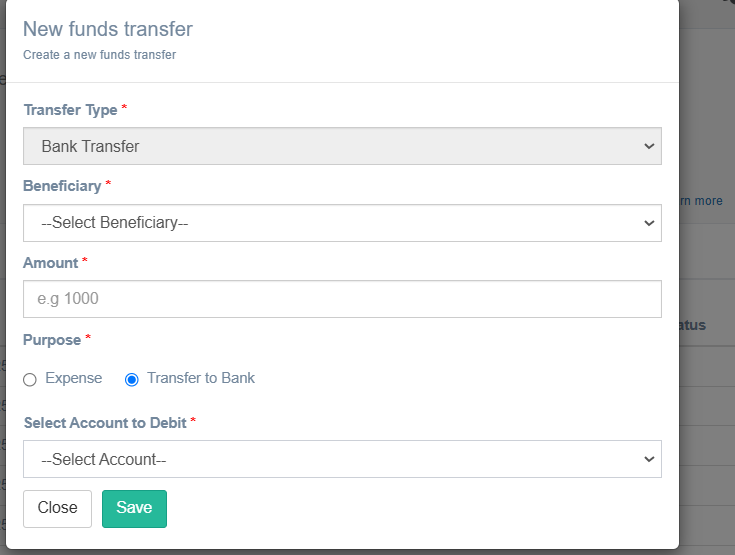735x555 pixels.
Task: Close the funds transfer dialog
Action: coord(57,508)
